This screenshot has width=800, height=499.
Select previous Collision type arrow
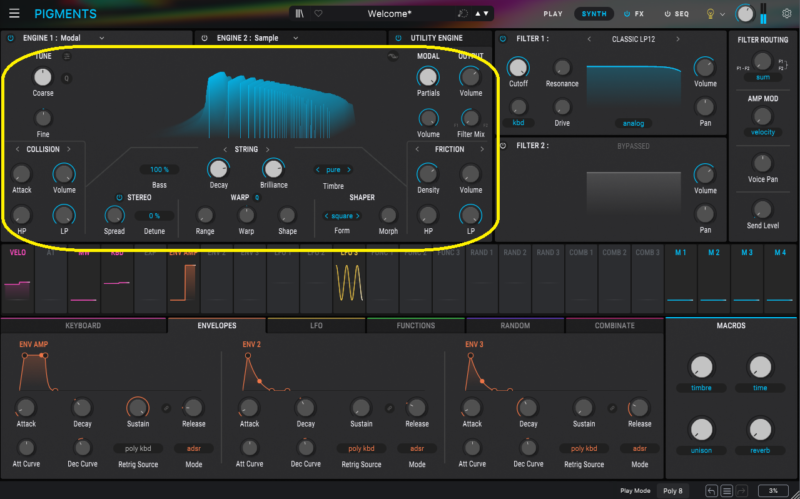pyautogui.click(x=17, y=149)
